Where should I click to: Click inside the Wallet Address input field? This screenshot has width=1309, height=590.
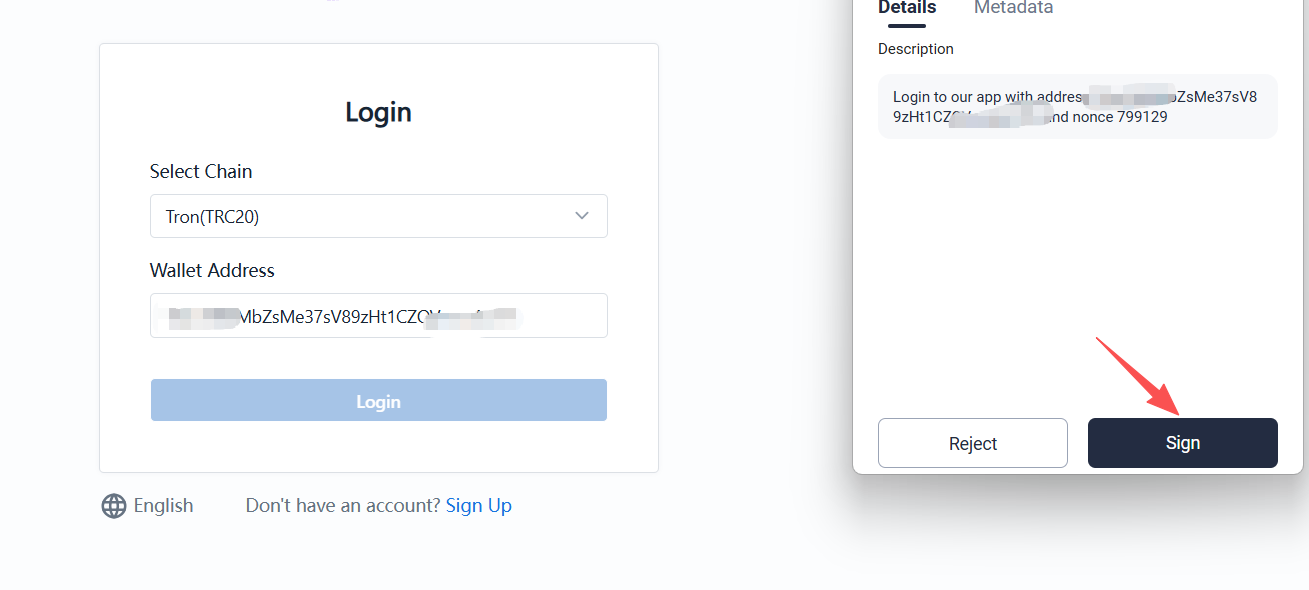(378, 315)
